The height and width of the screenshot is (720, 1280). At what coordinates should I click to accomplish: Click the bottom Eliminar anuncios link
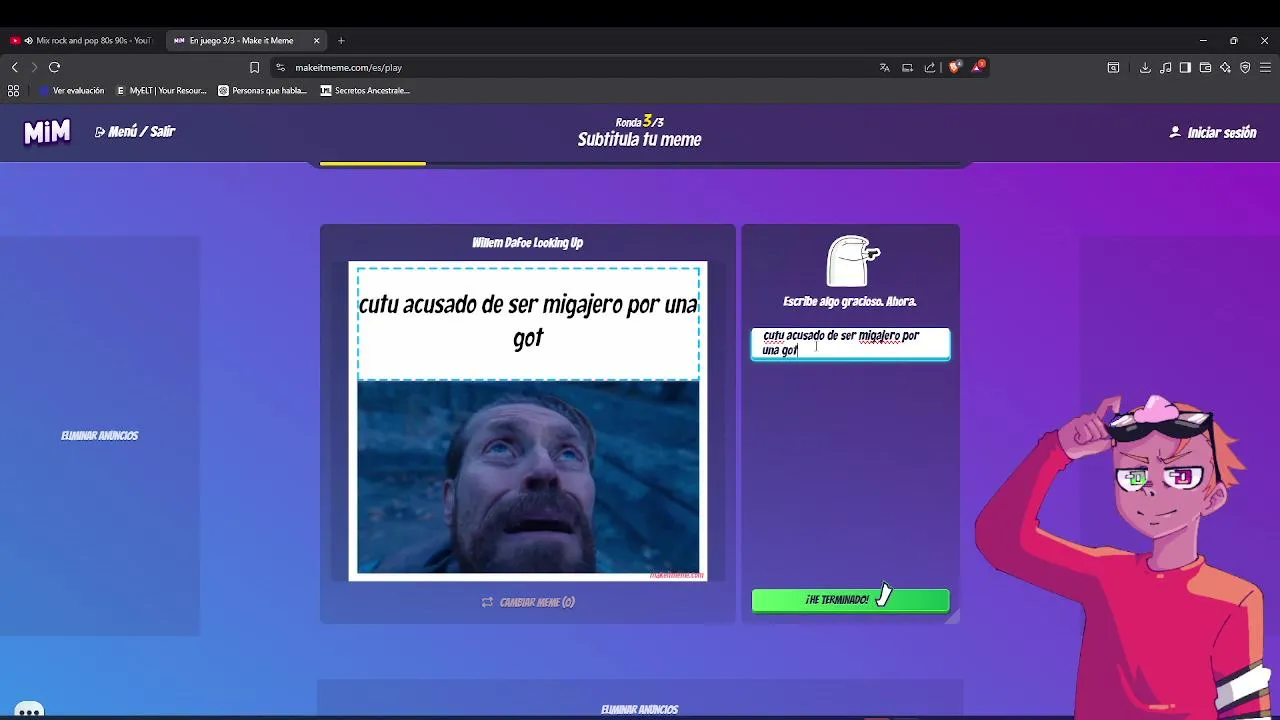click(640, 709)
